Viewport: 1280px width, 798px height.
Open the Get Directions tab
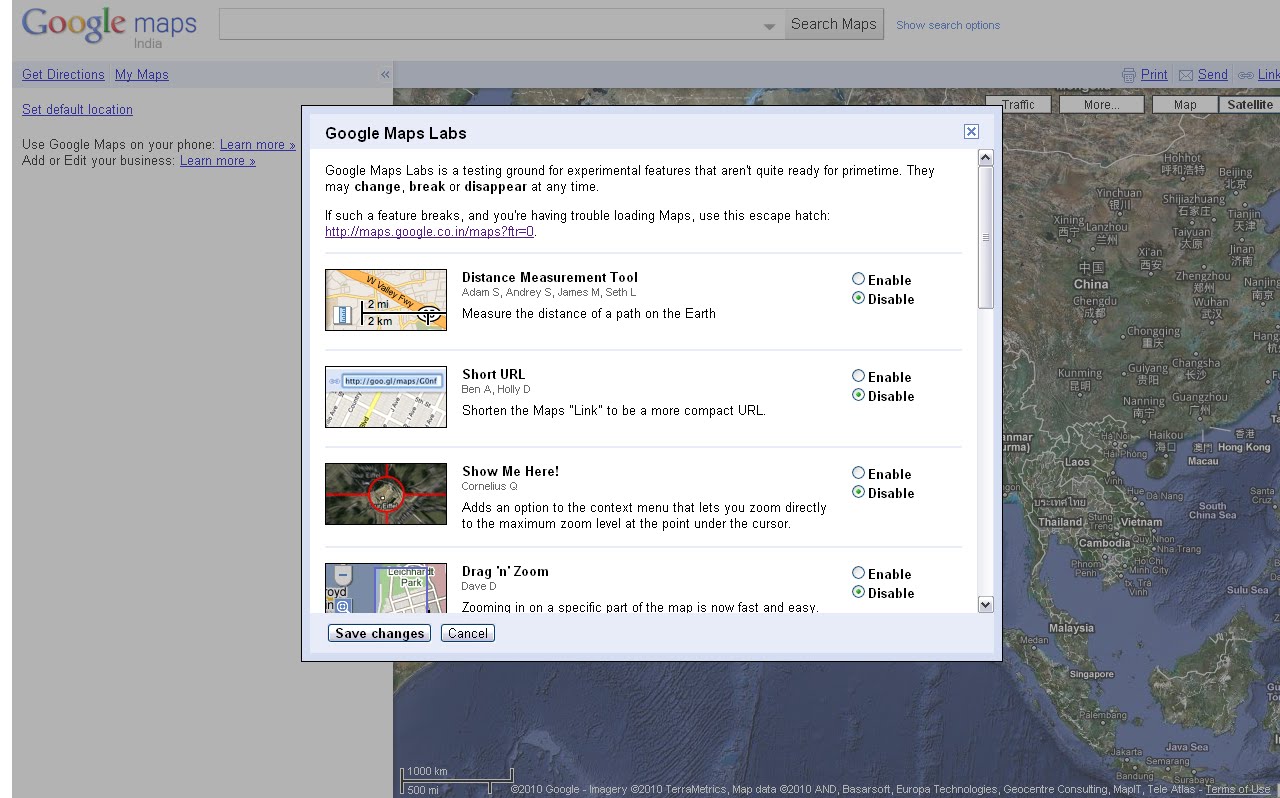coord(62,74)
